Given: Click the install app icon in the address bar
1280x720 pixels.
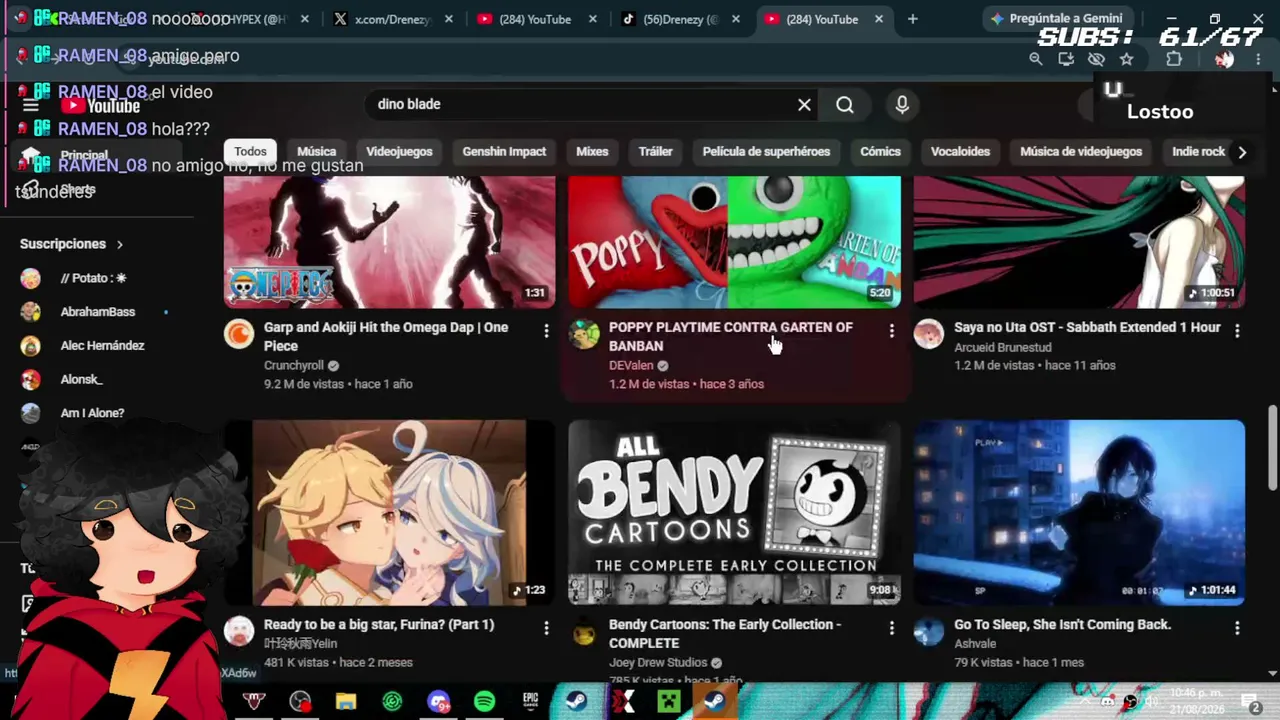Looking at the screenshot, I should 1066,59.
